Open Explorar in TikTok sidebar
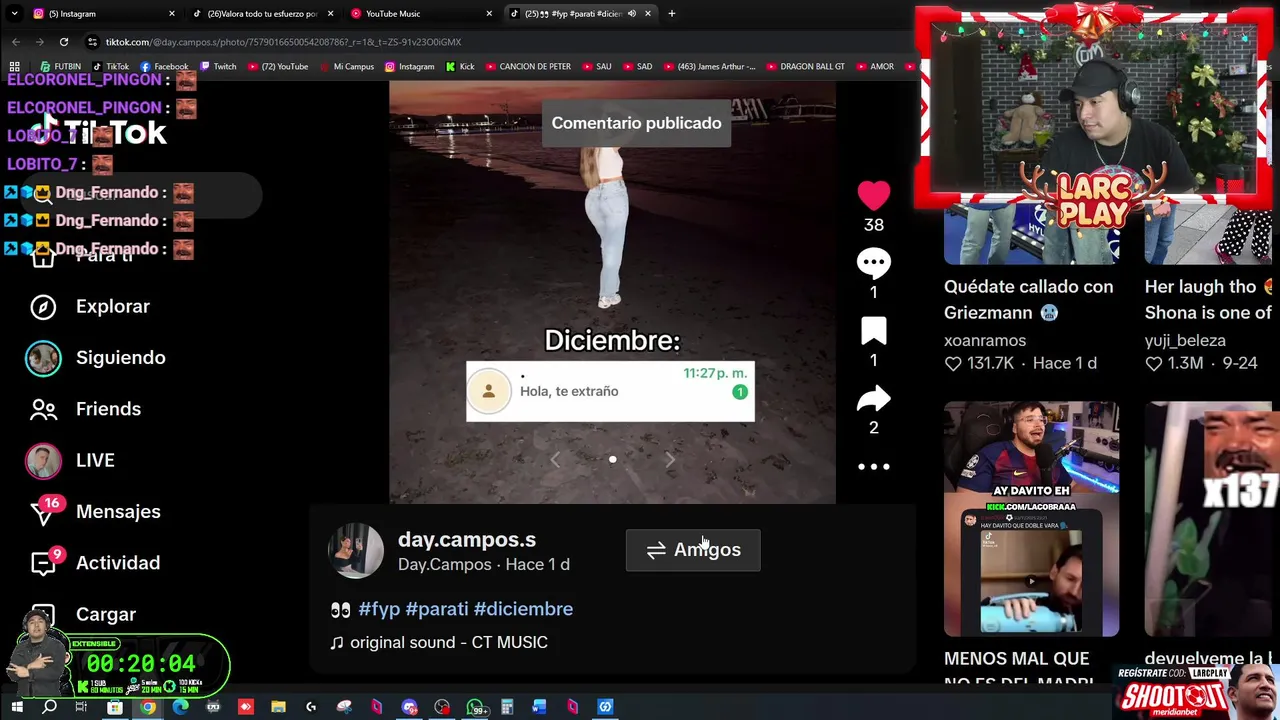Viewport: 1280px width, 720px height. coord(112,306)
